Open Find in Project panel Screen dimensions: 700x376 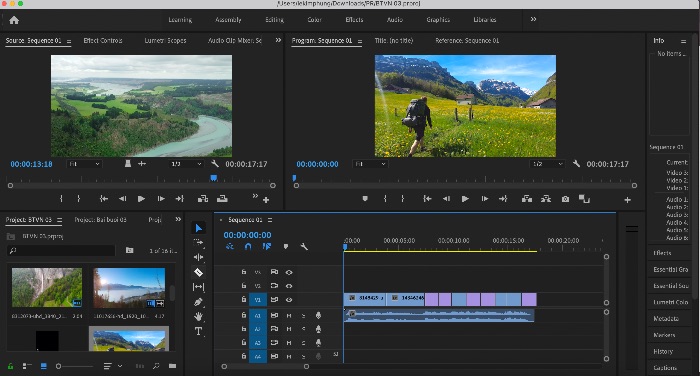point(156,366)
